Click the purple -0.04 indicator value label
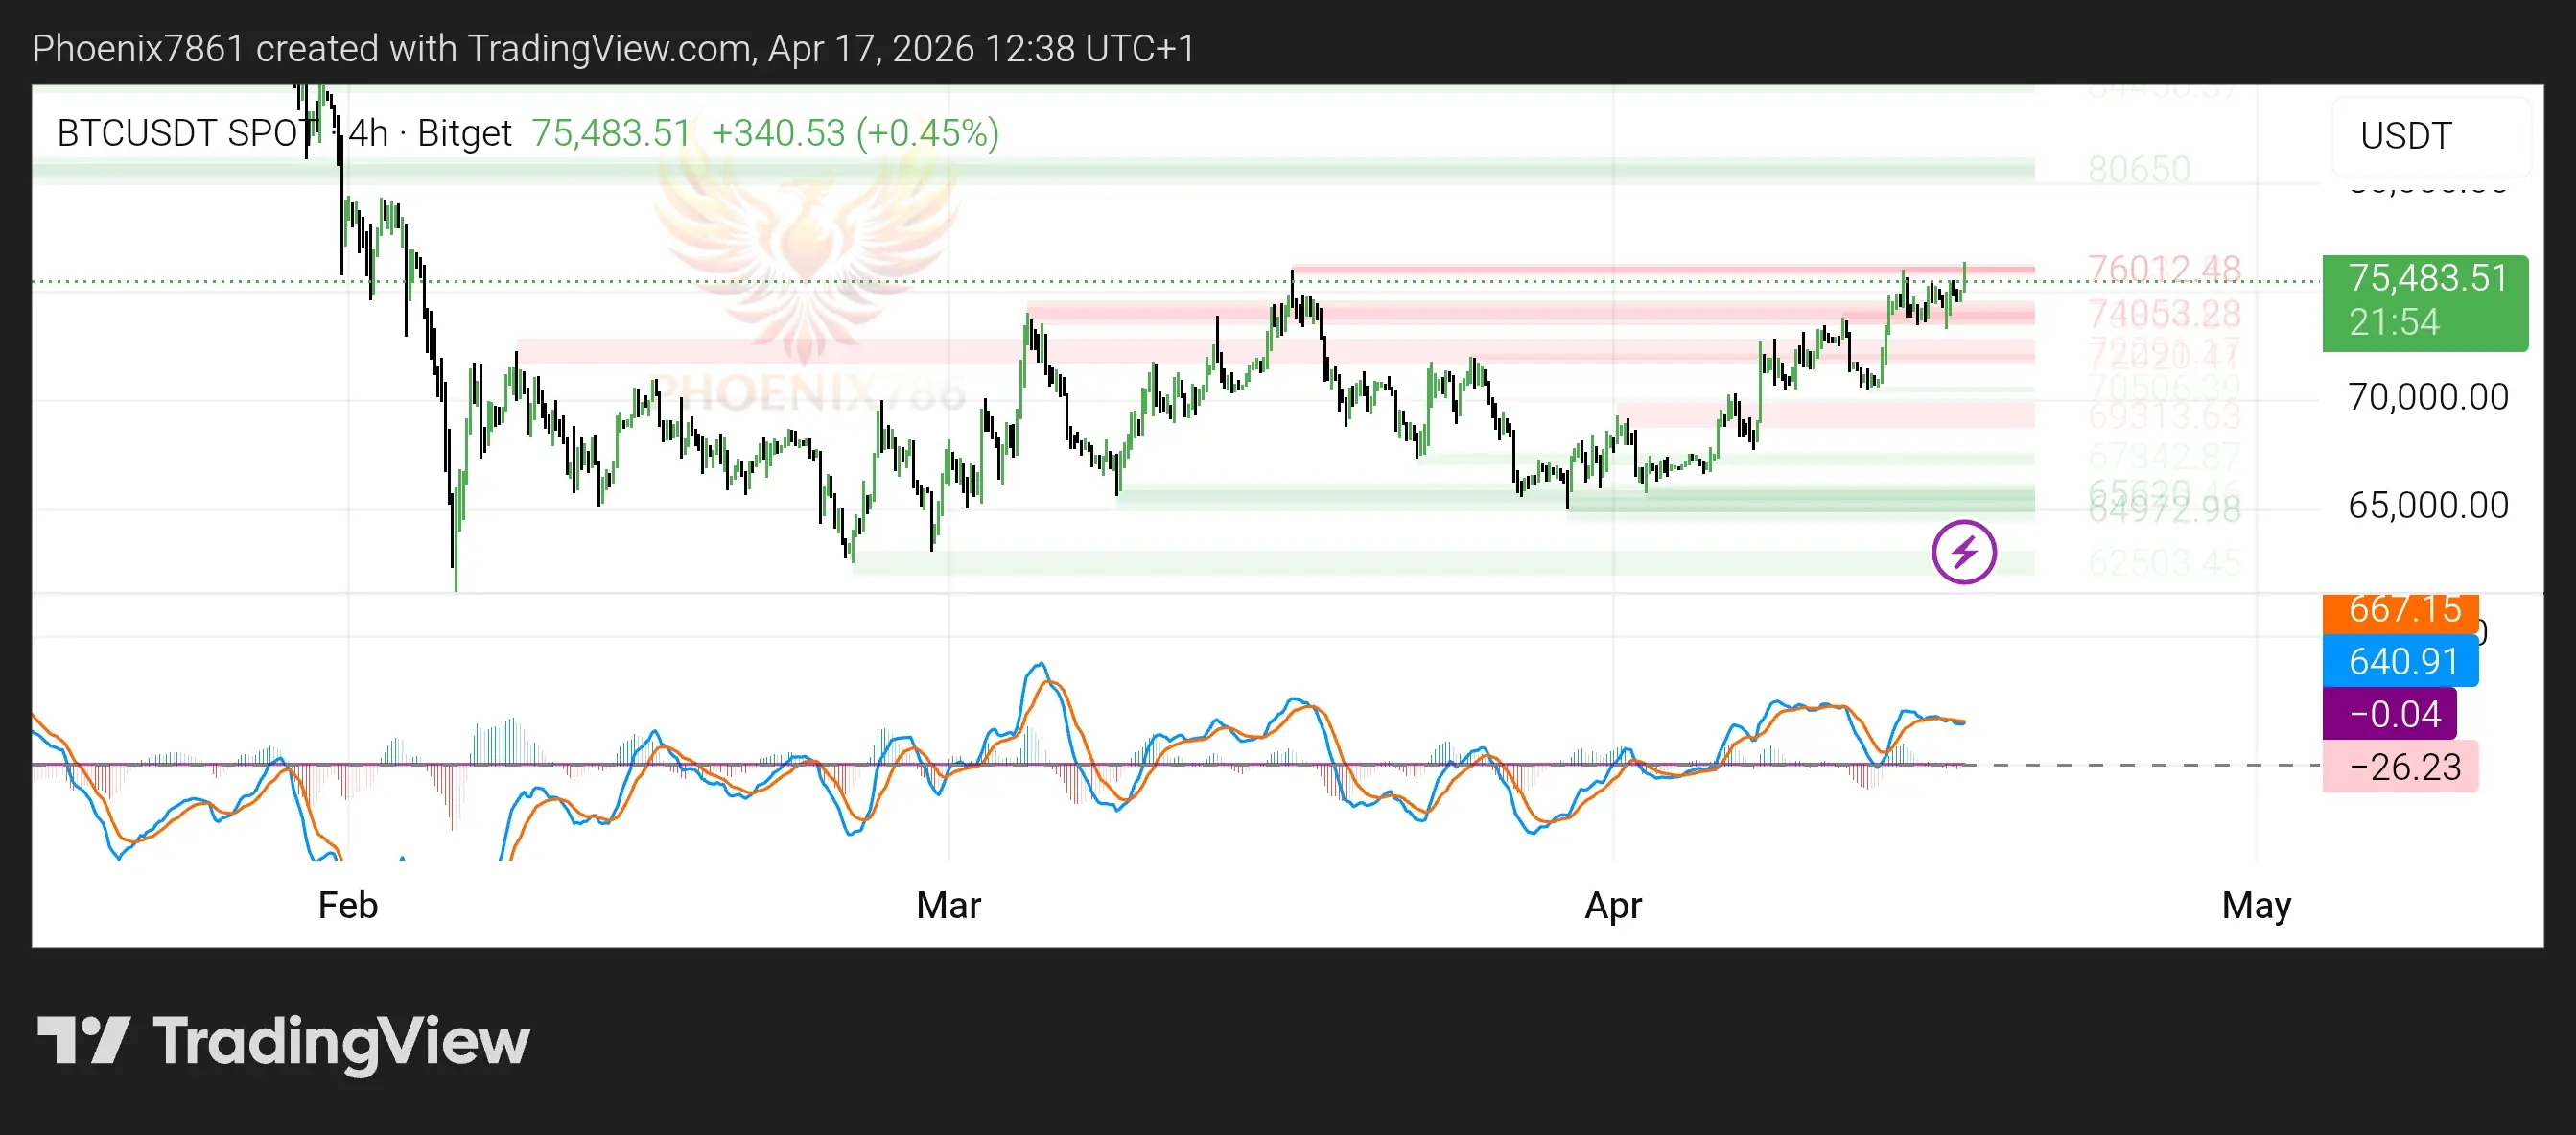Viewport: 2576px width, 1135px height. click(x=2389, y=714)
